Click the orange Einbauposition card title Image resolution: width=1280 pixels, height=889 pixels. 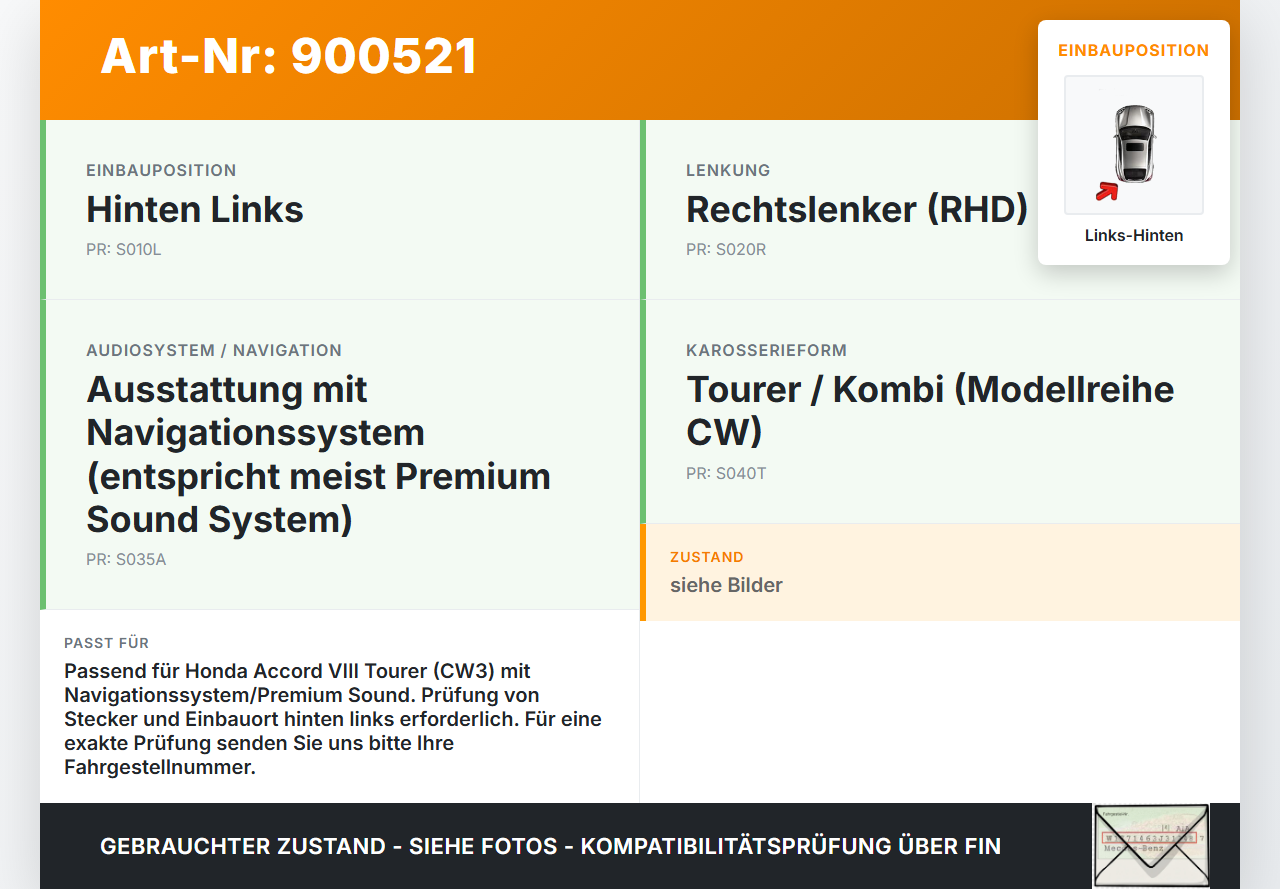[x=1134, y=50]
